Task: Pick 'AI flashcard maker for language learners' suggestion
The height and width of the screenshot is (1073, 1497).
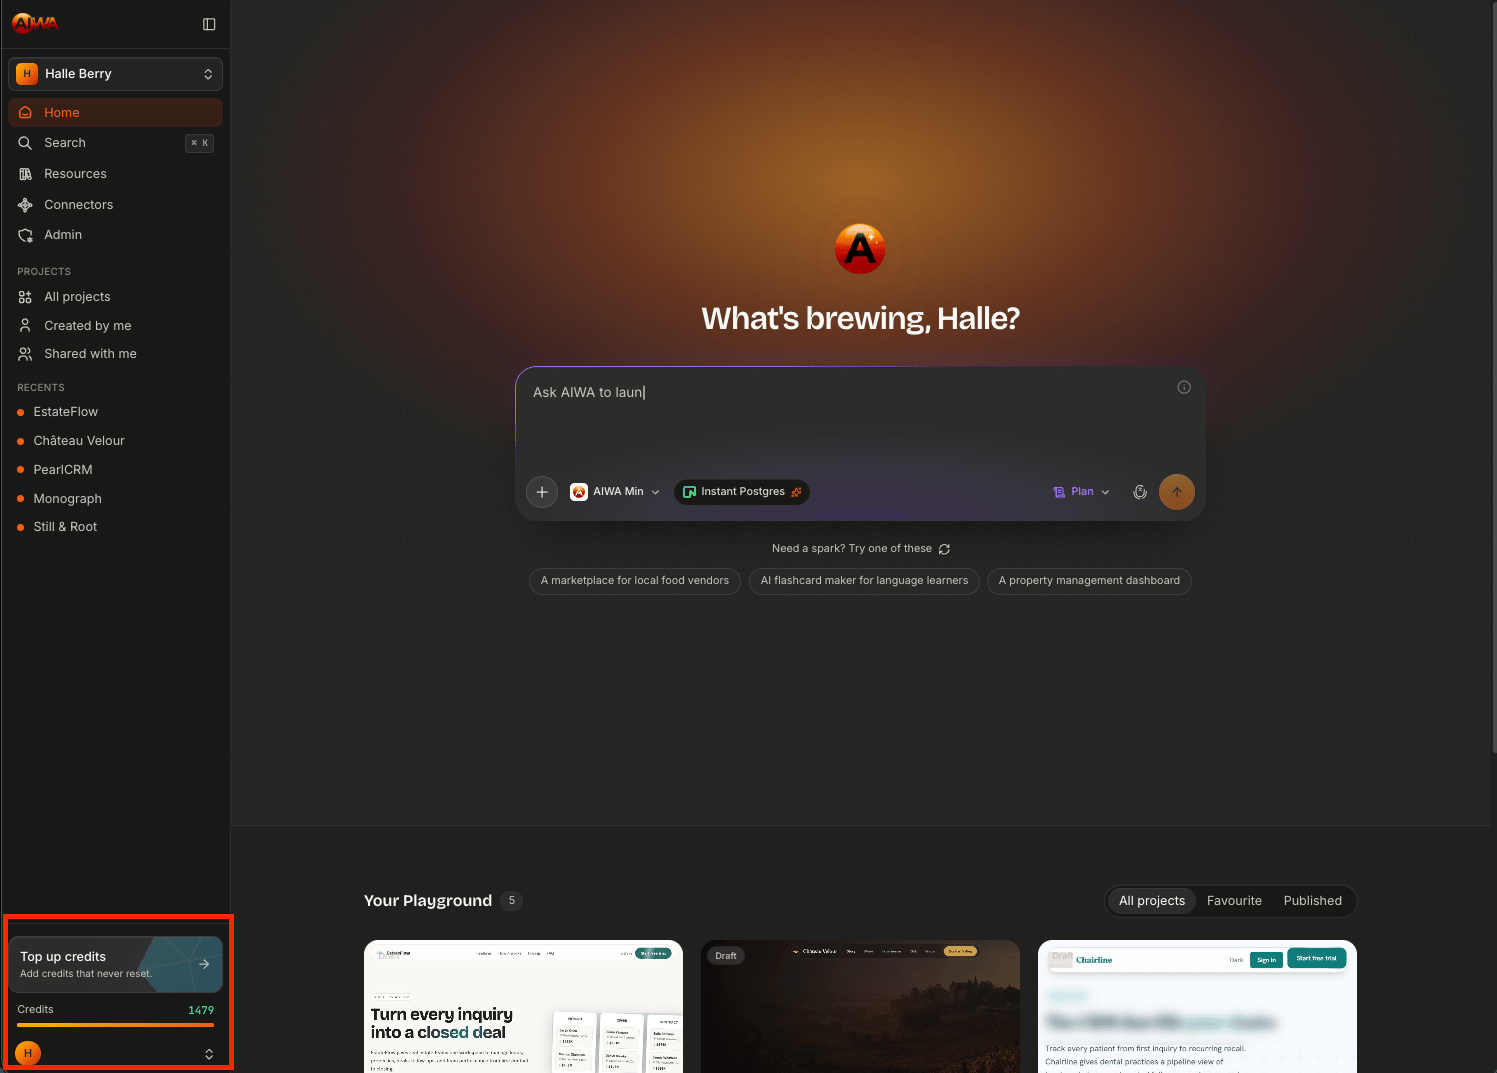Action: point(864,581)
